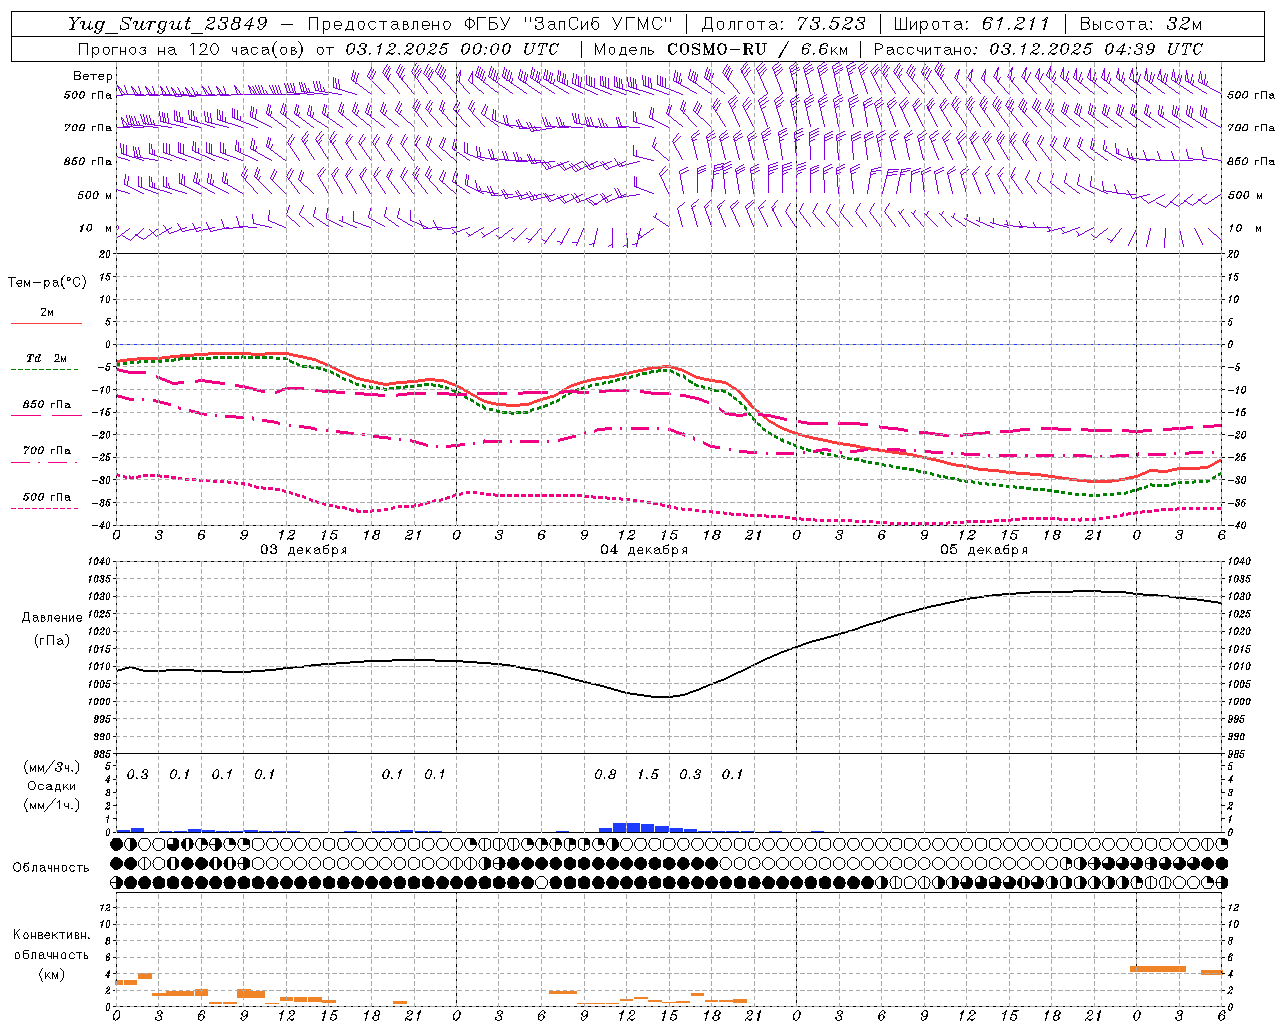Click the station title Yug_Surgut_23849

(x=168, y=24)
